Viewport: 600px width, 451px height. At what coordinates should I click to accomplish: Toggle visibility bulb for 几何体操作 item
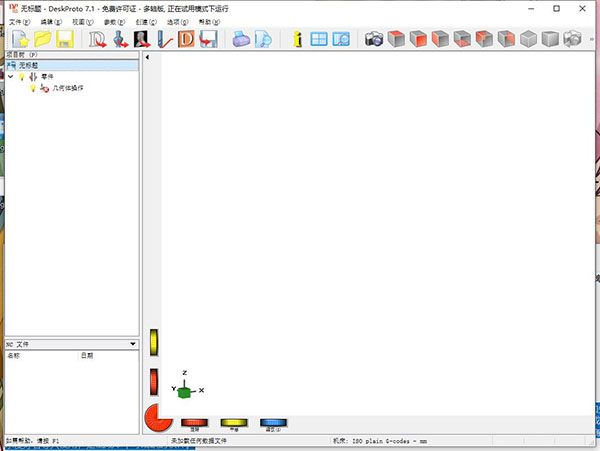coord(32,88)
